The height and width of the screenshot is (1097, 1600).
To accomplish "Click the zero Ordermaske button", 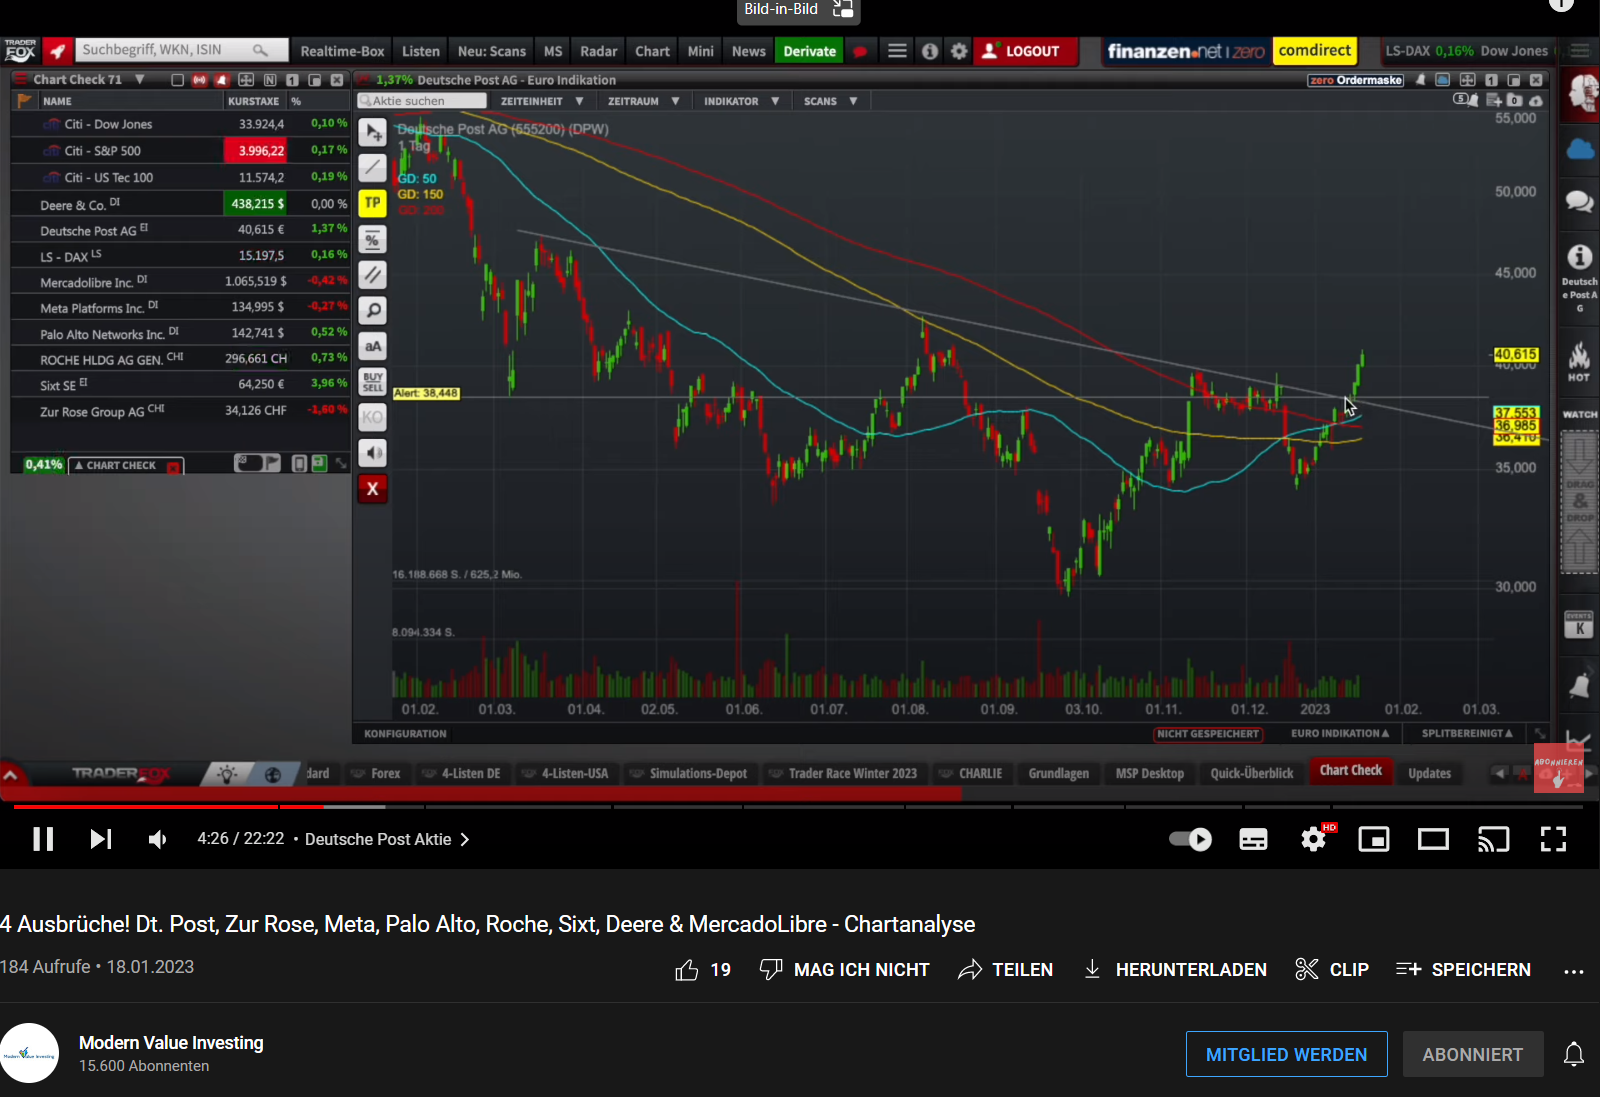I will [x=1356, y=80].
